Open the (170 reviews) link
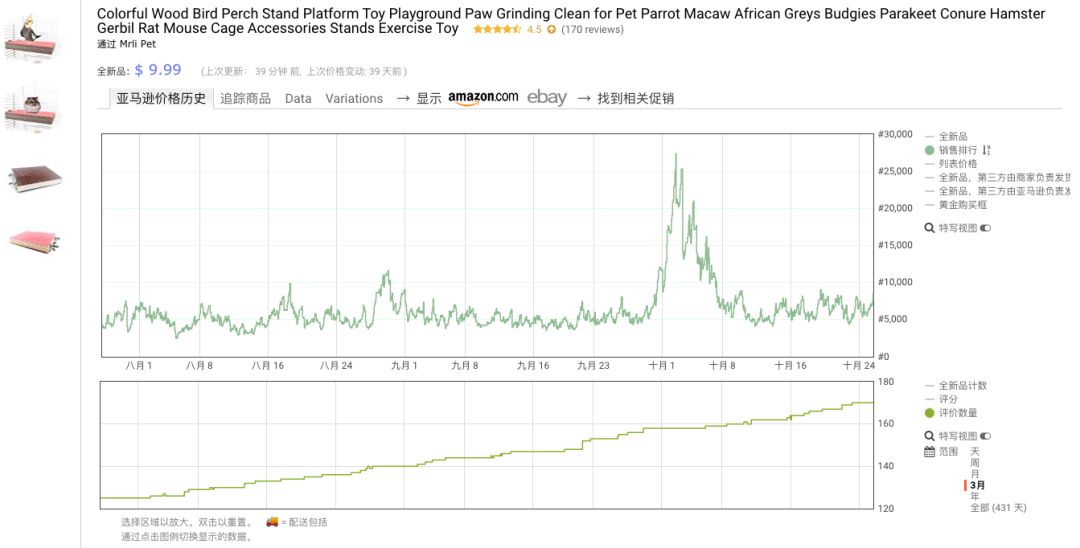This screenshot has width=1080, height=548. (x=592, y=30)
